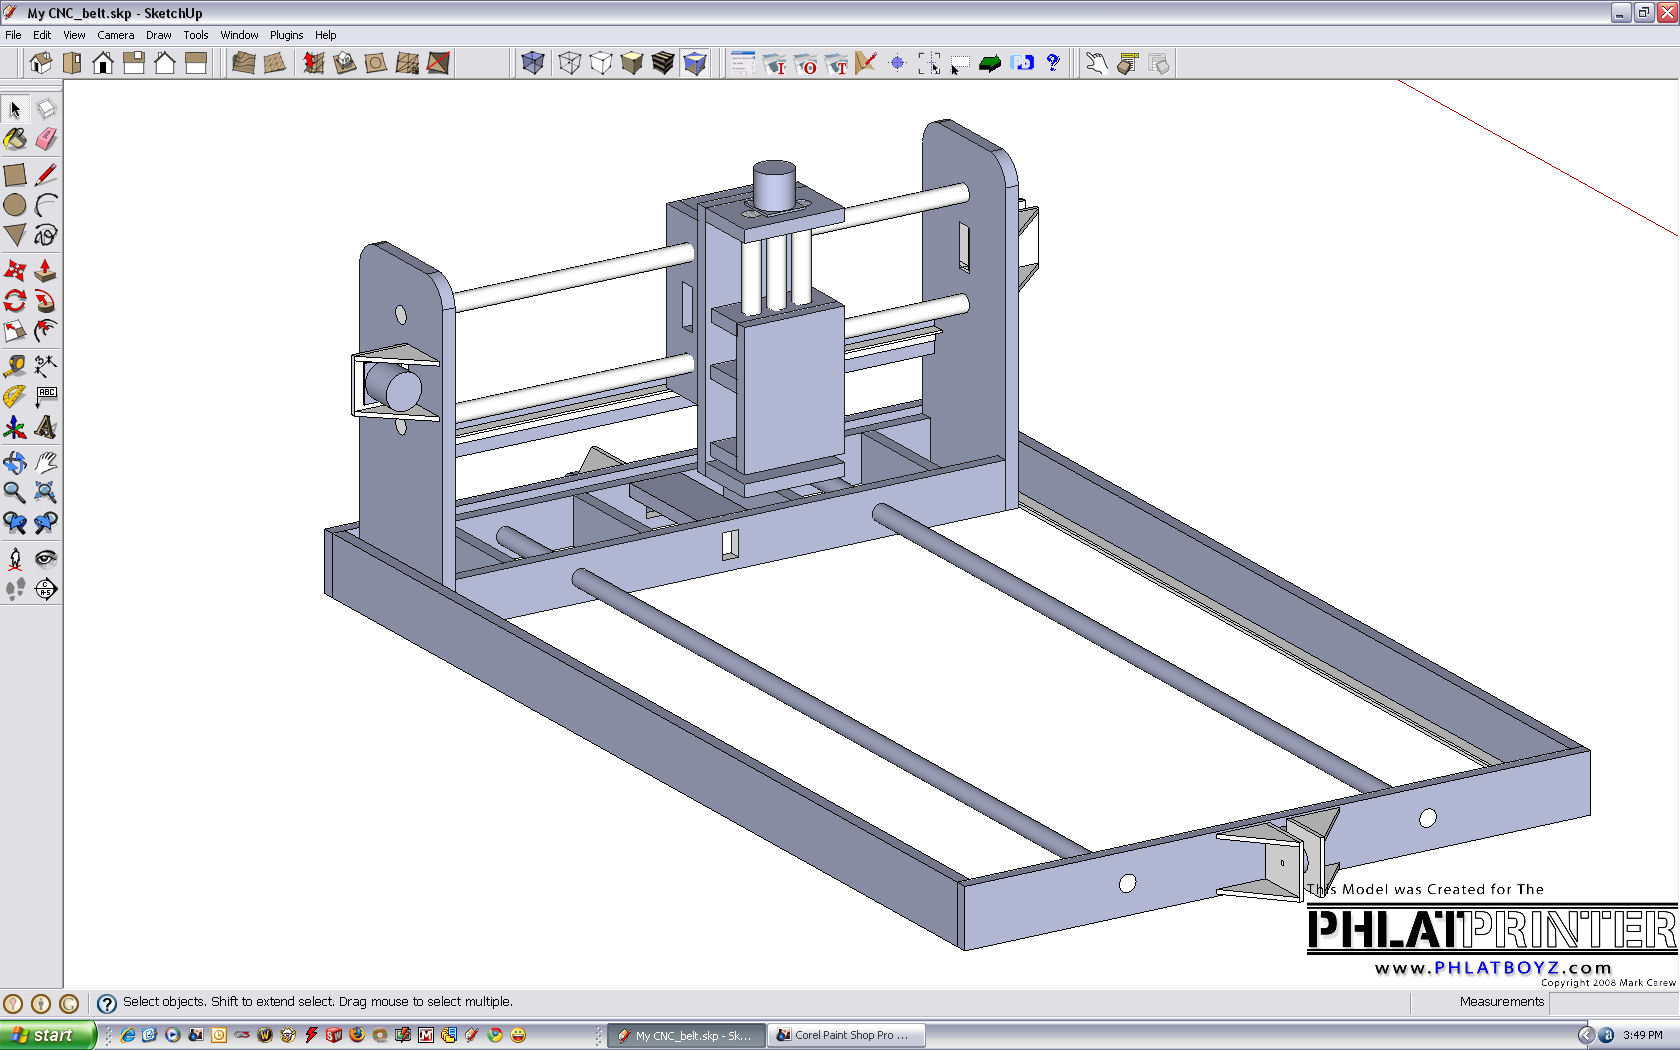This screenshot has height=1050, width=1680.
Task: Click the Measurements input box
Action: point(1612,1002)
